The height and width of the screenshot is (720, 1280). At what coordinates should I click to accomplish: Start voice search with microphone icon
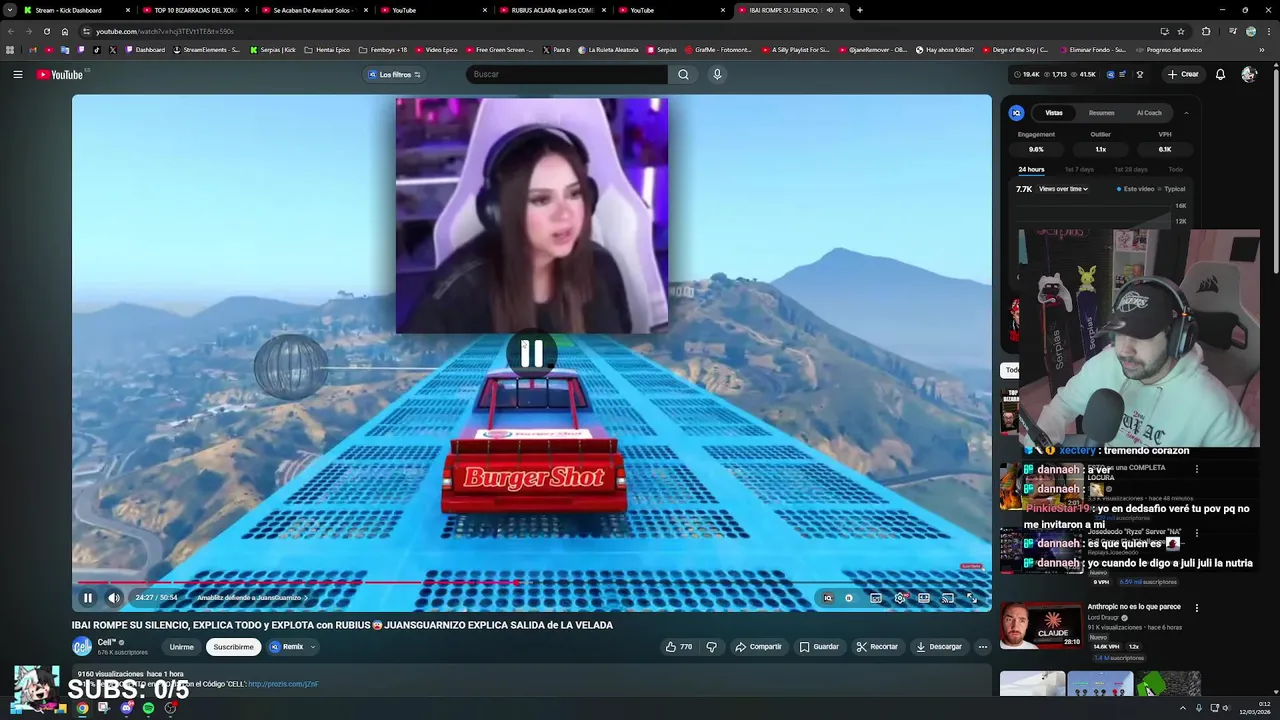[x=717, y=74]
